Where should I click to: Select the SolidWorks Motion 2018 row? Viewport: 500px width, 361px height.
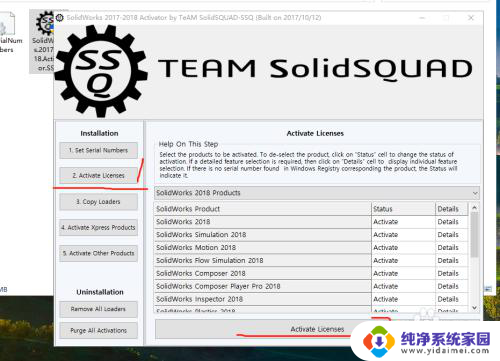coord(262,248)
